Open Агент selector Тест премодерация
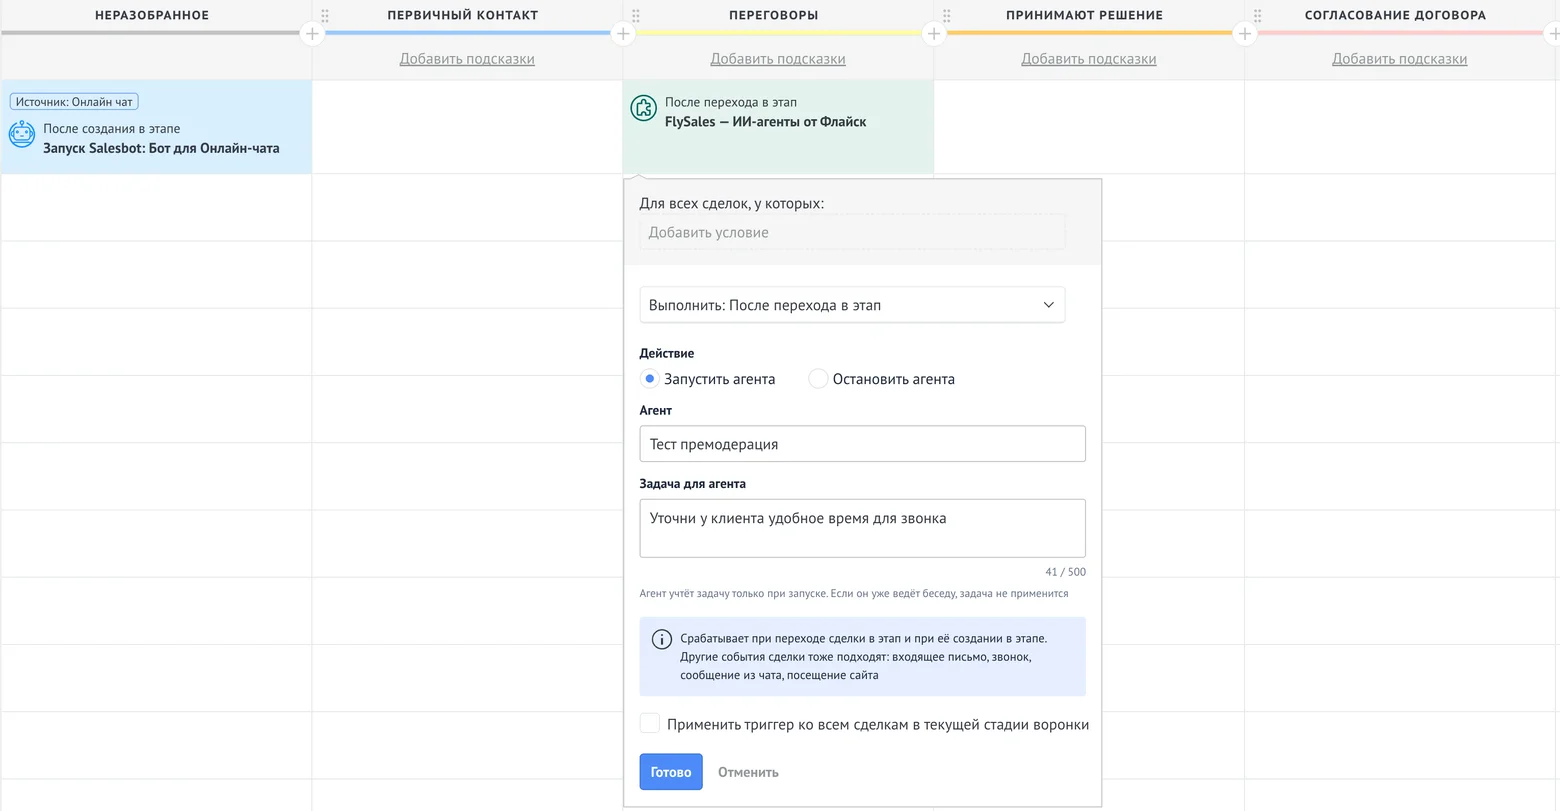The width and height of the screenshot is (1560, 811). [x=862, y=444]
